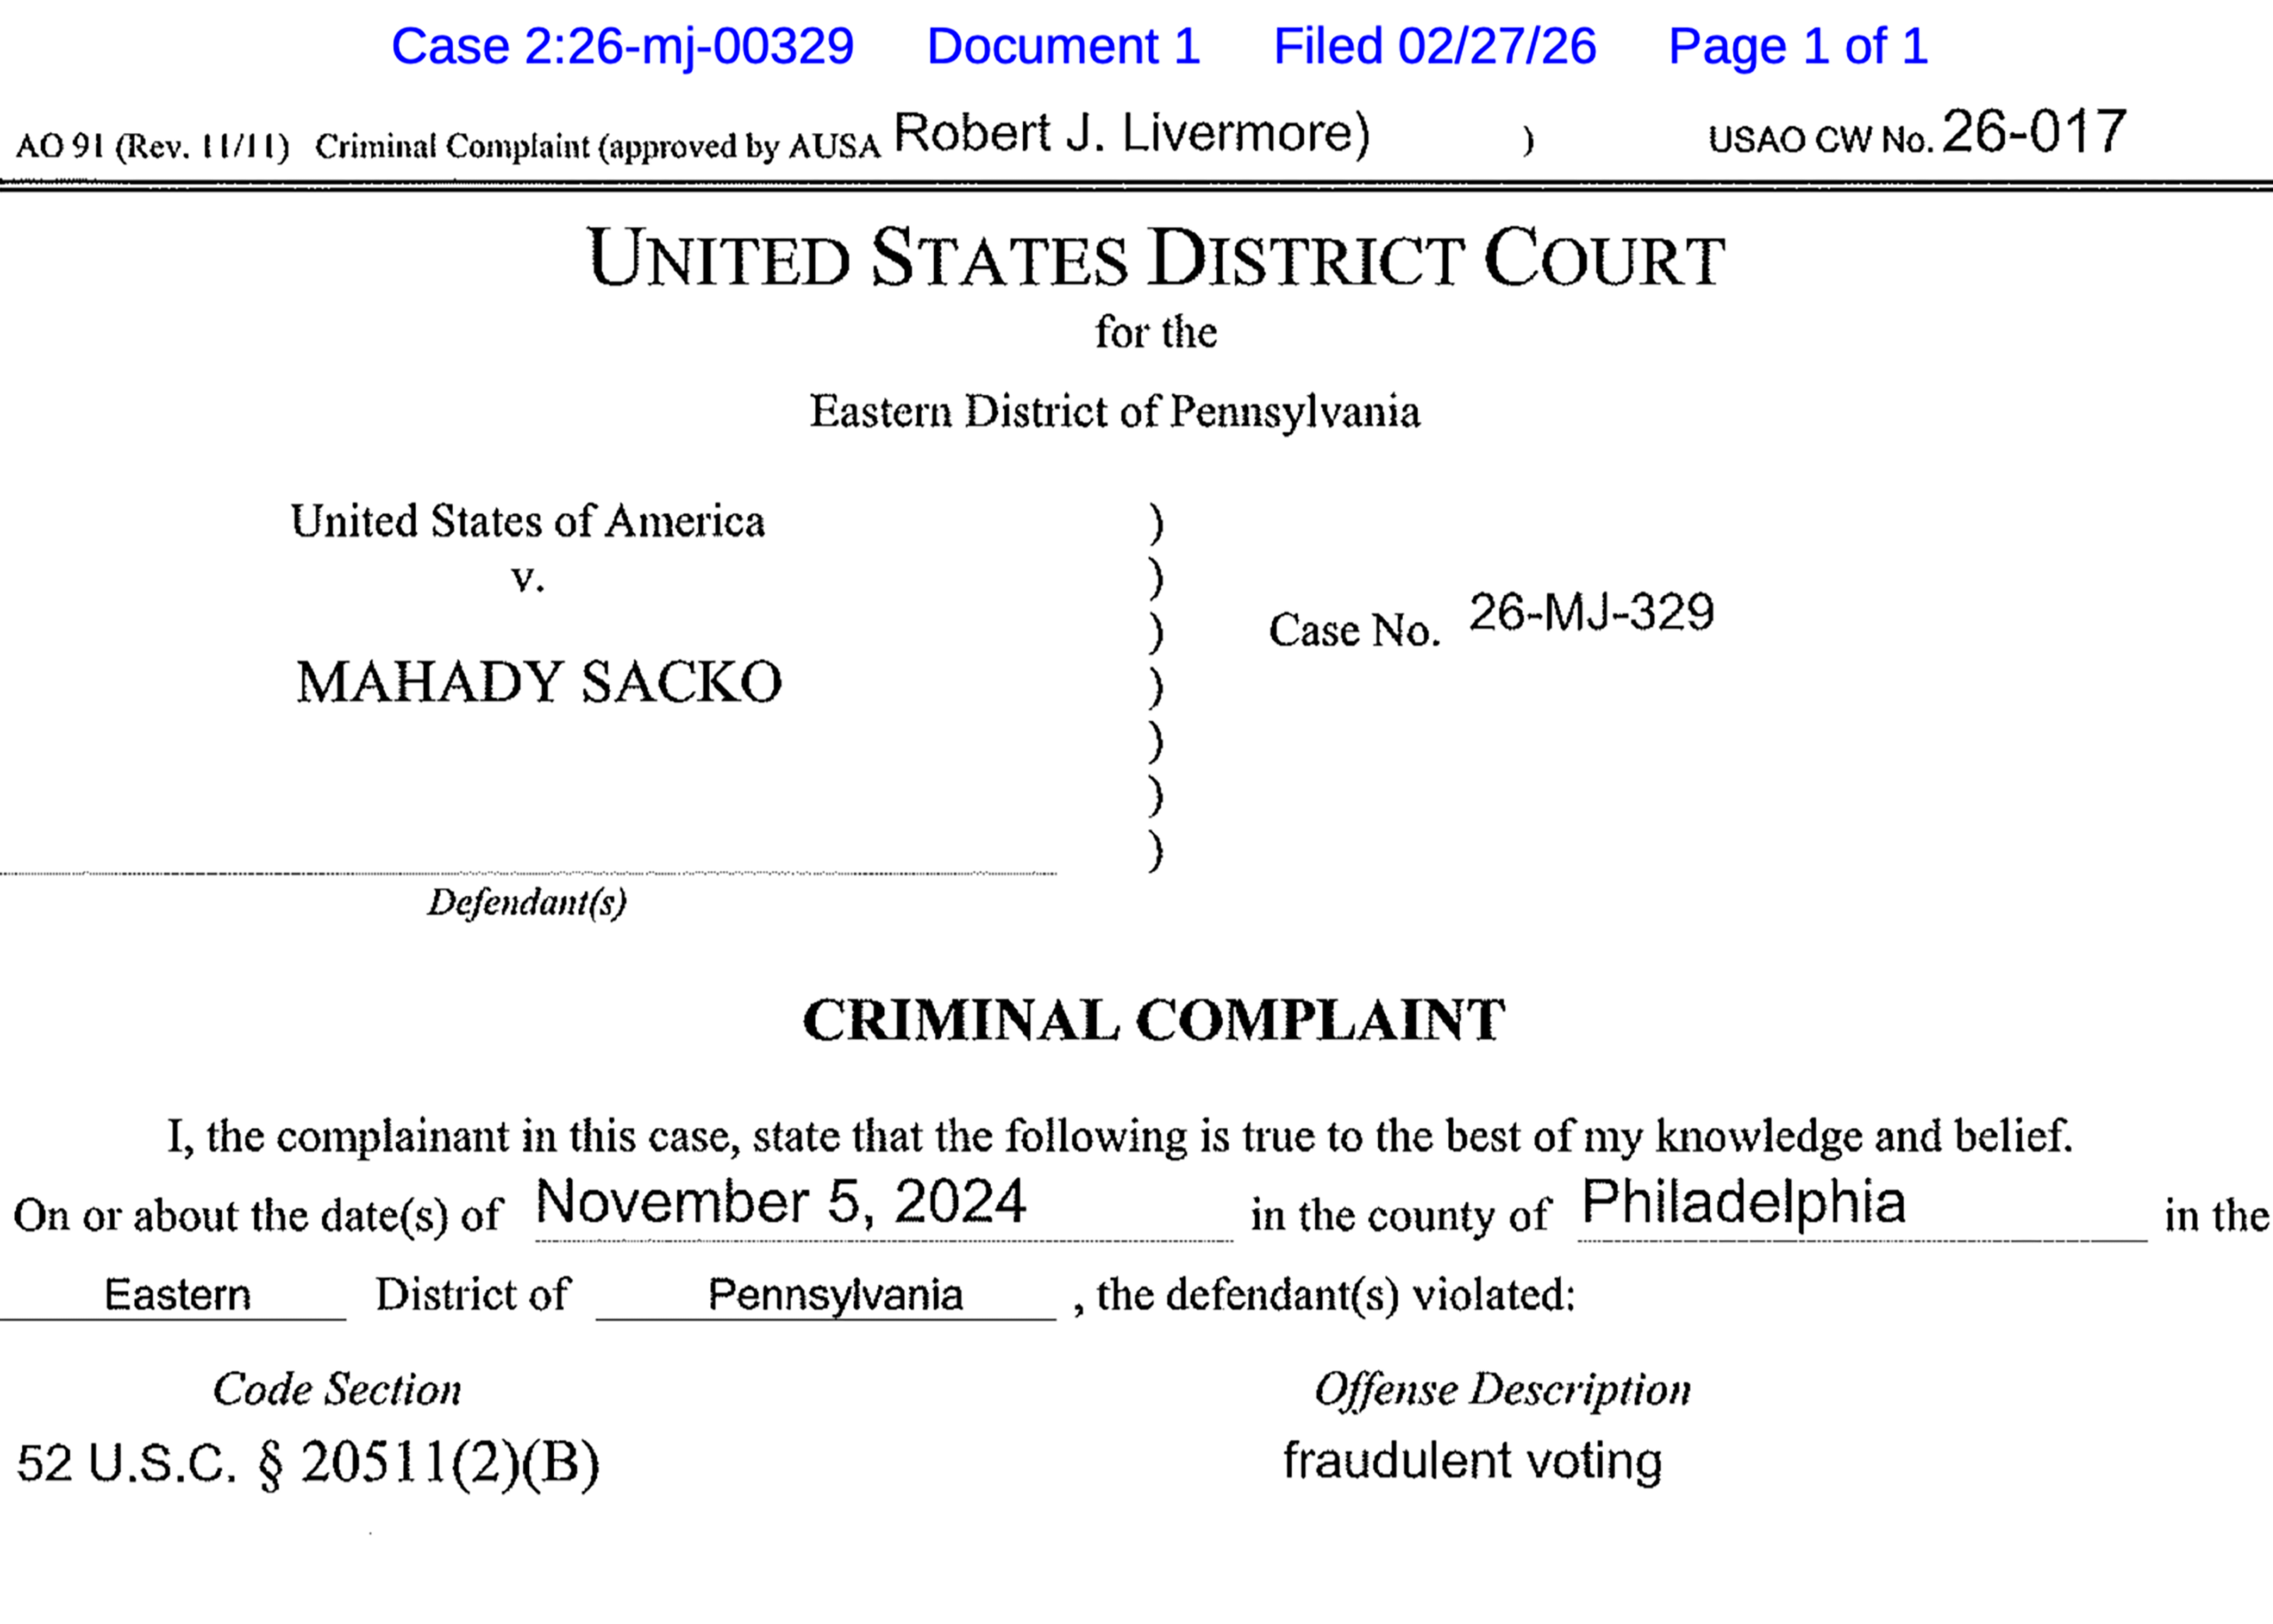Image resolution: width=2273 pixels, height=1624 pixels.
Task: Click the Case No. 26-MJ-329 field value
Action: 1590,613
